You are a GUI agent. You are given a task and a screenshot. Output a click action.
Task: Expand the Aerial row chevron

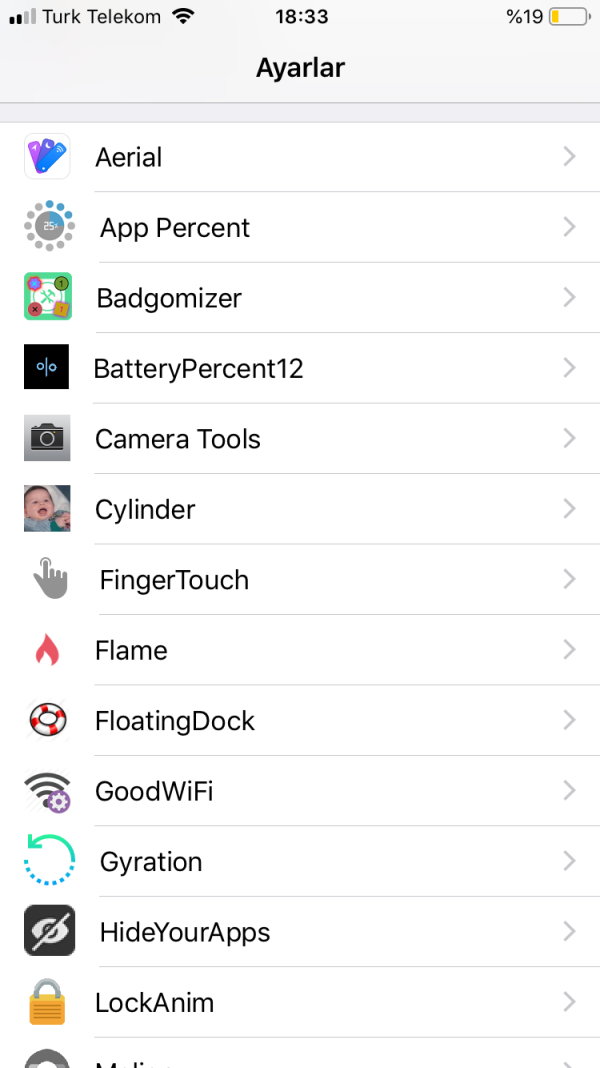569,157
